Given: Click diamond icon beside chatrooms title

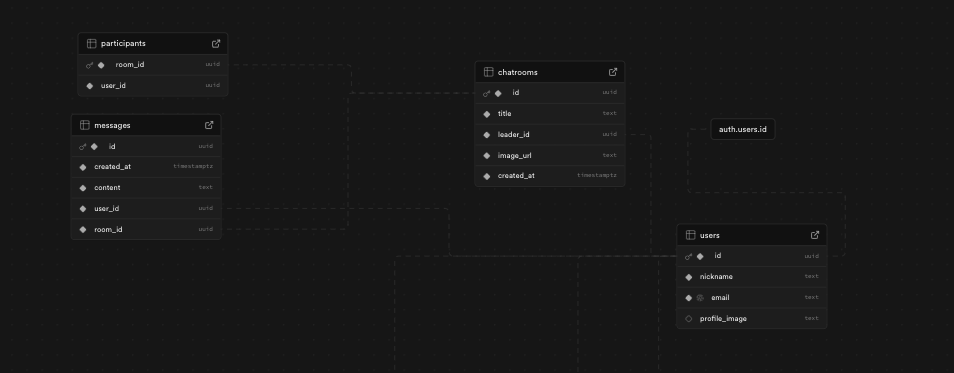Looking at the screenshot, I should click(487, 114).
